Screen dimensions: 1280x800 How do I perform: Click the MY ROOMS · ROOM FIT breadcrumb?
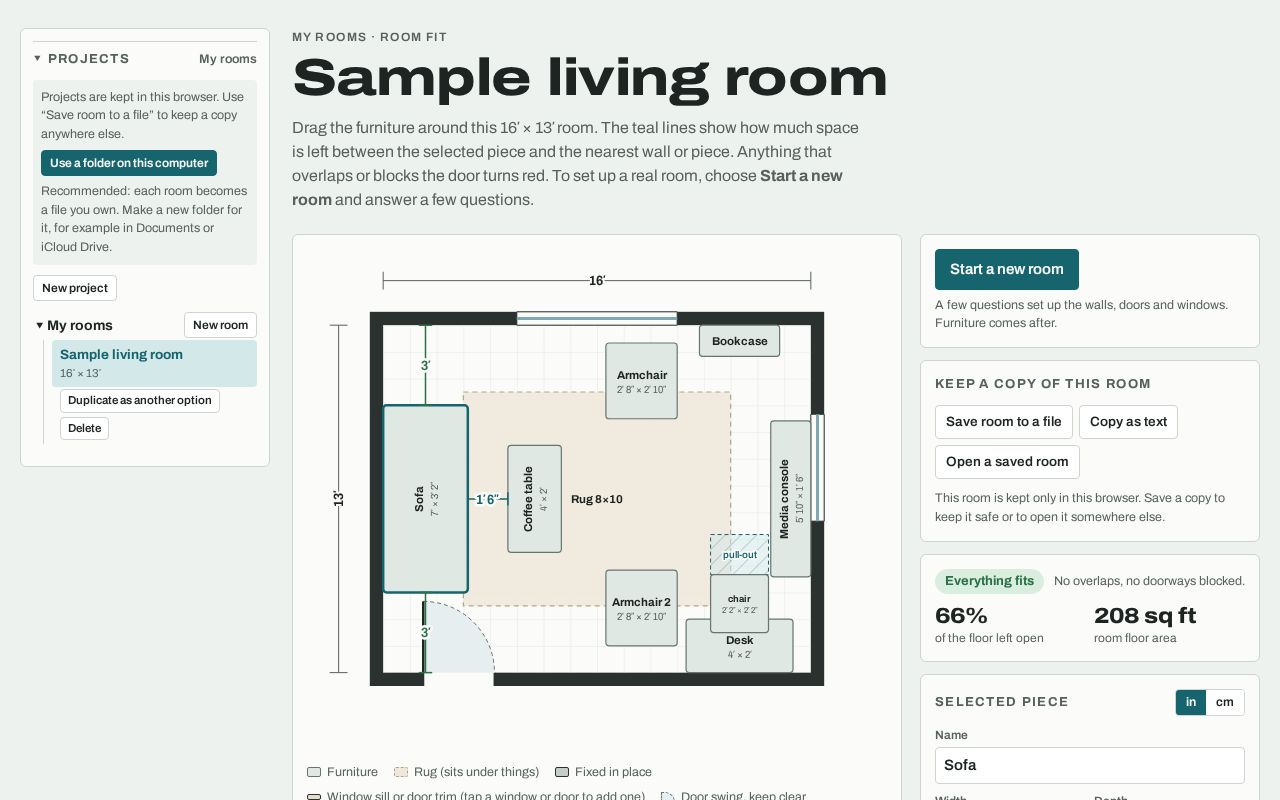(370, 37)
